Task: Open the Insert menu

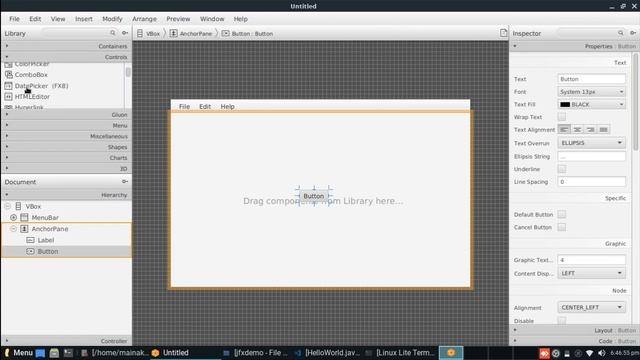Action: (84, 19)
